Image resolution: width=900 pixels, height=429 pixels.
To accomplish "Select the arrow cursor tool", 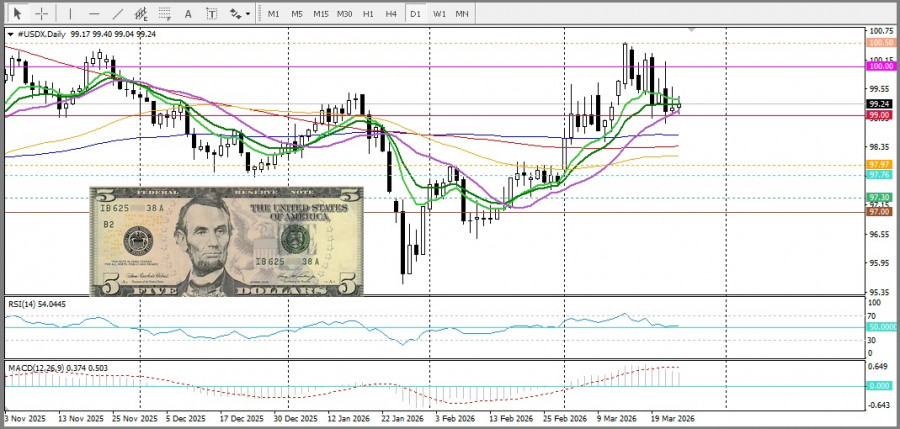I will point(17,14).
